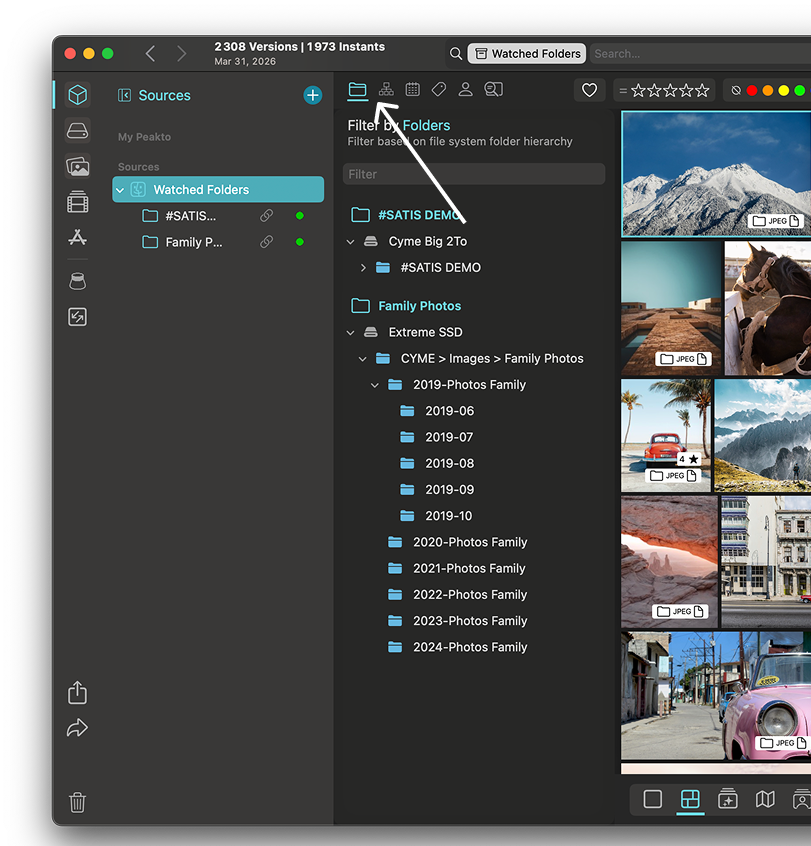The width and height of the screenshot is (811, 846).
Task: Click the film strip icon in the sidebar
Action: coord(77,203)
